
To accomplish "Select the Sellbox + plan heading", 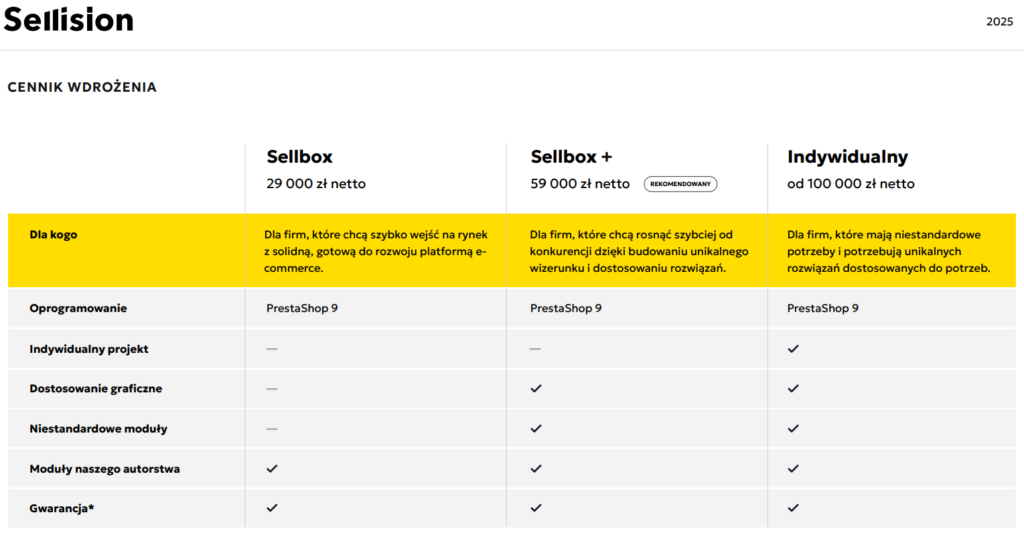I will [x=571, y=157].
